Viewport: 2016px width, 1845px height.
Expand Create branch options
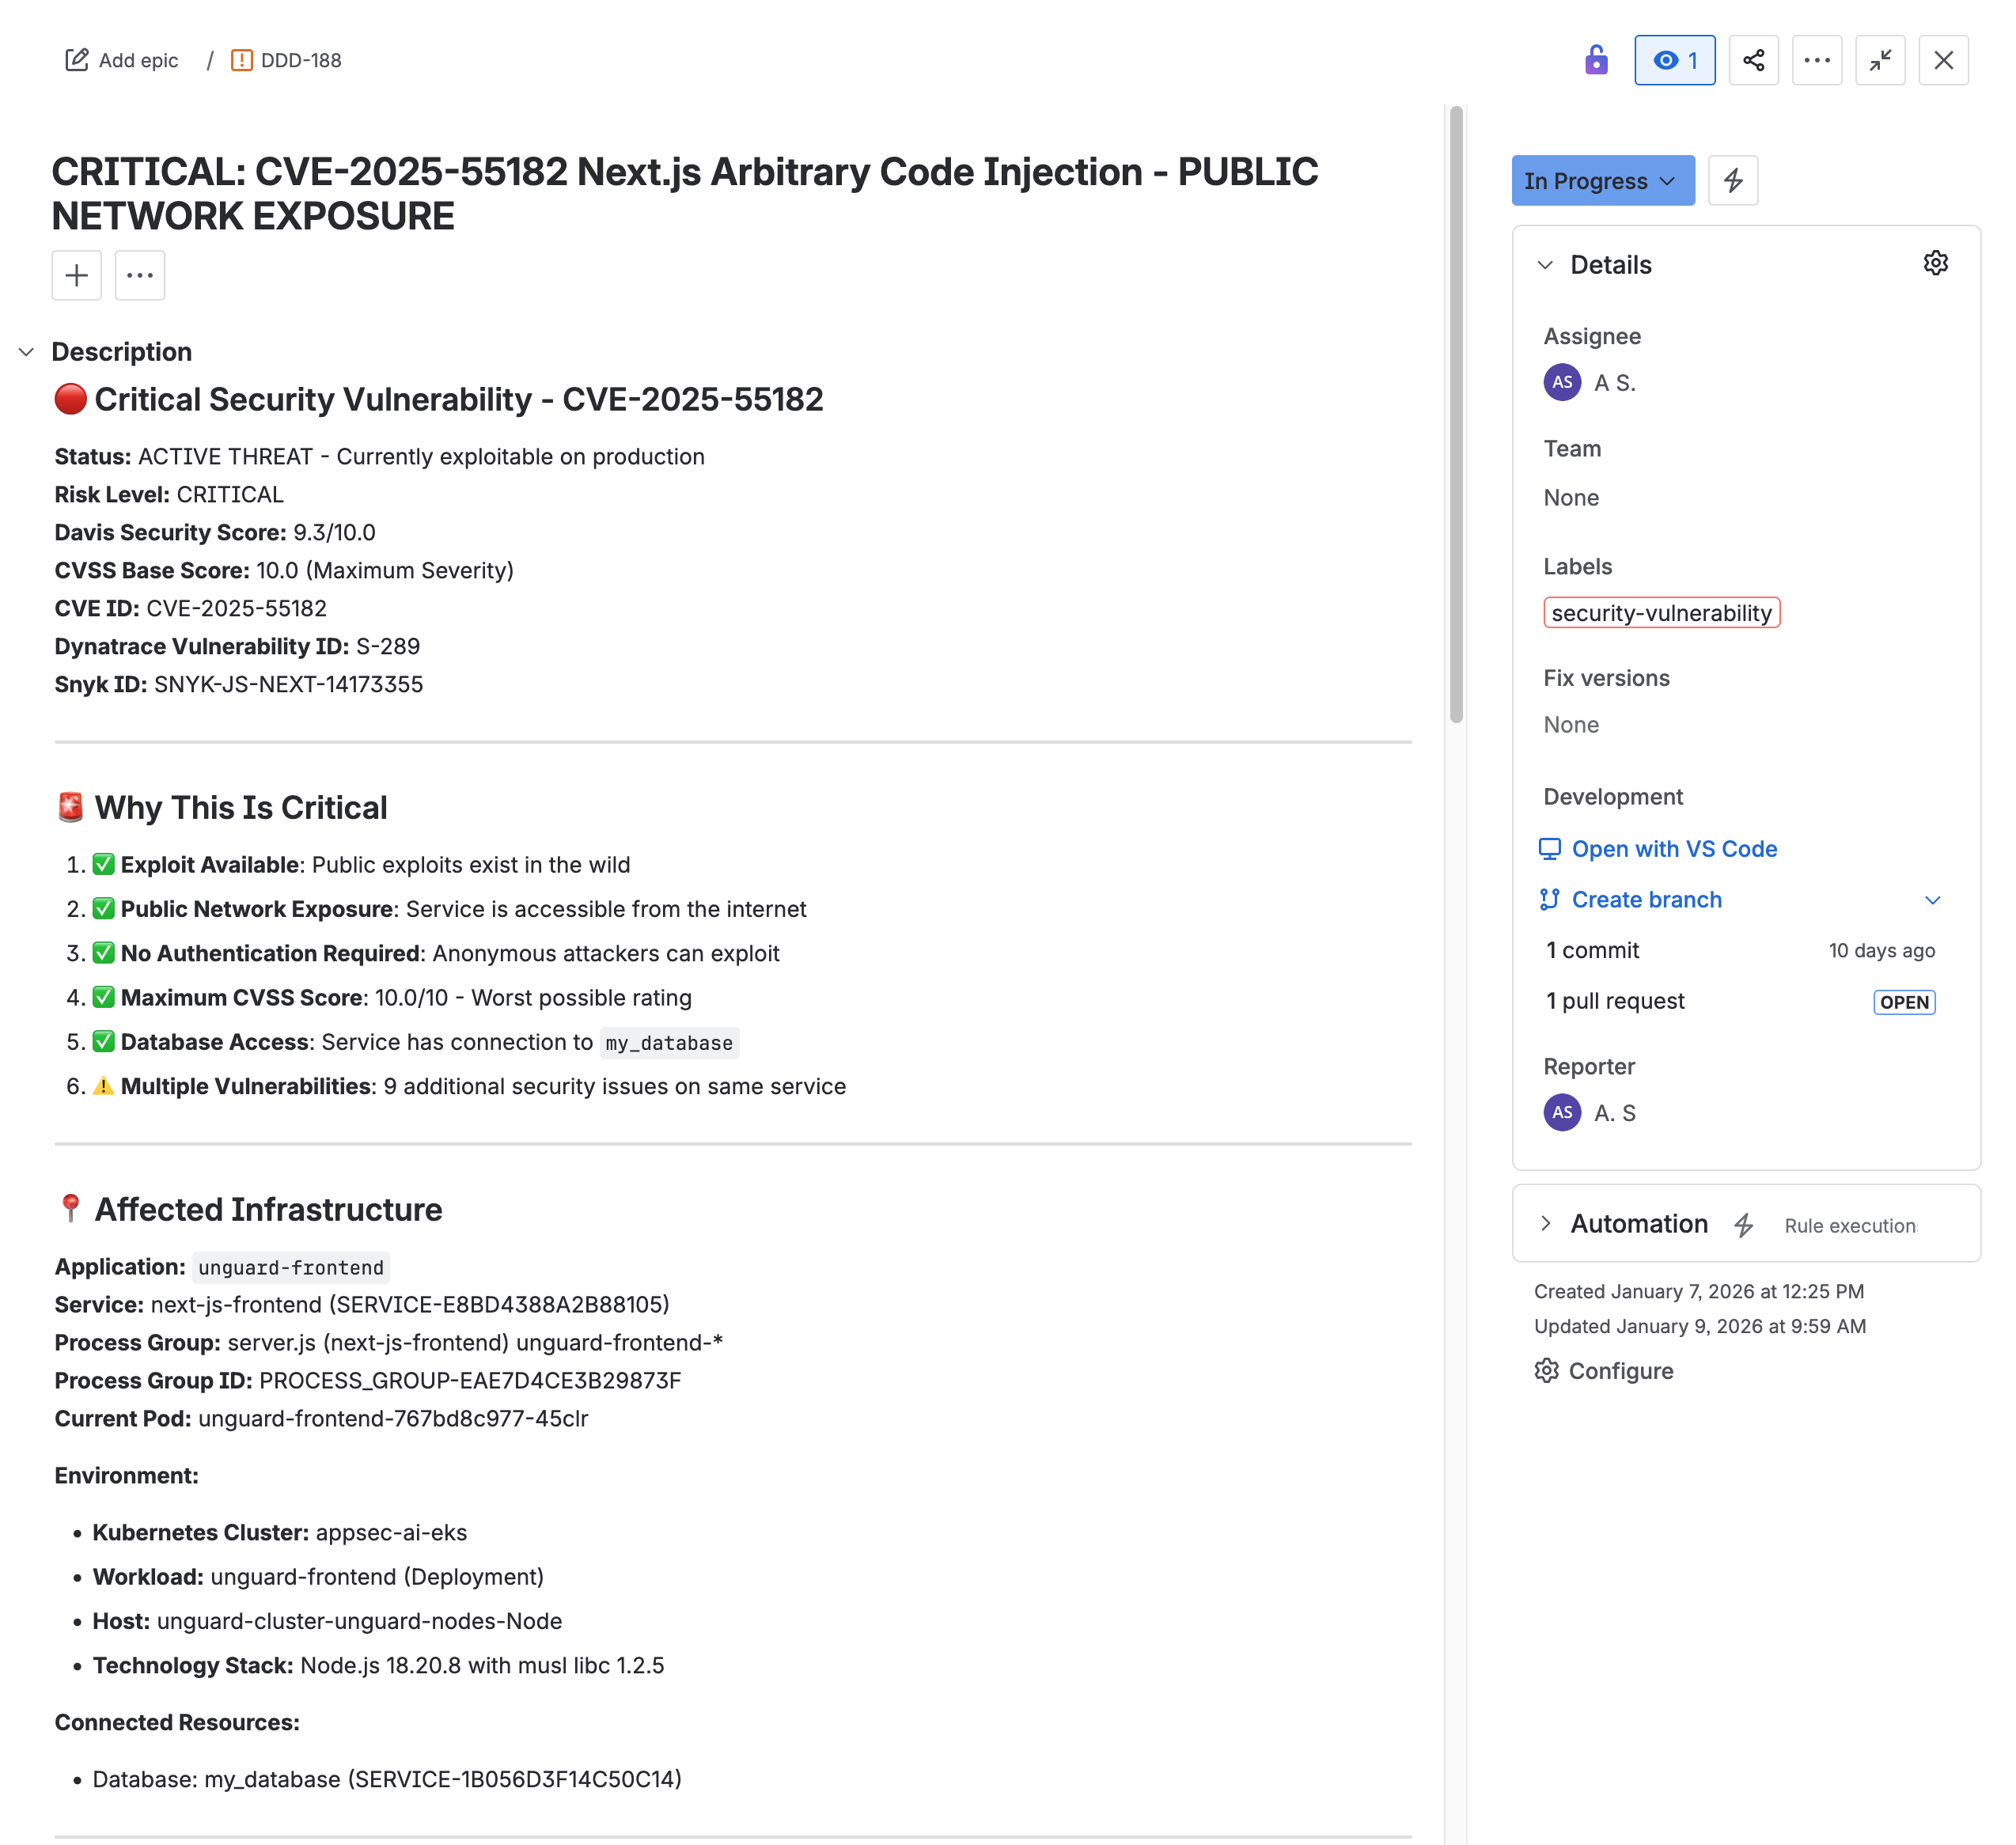(1934, 900)
